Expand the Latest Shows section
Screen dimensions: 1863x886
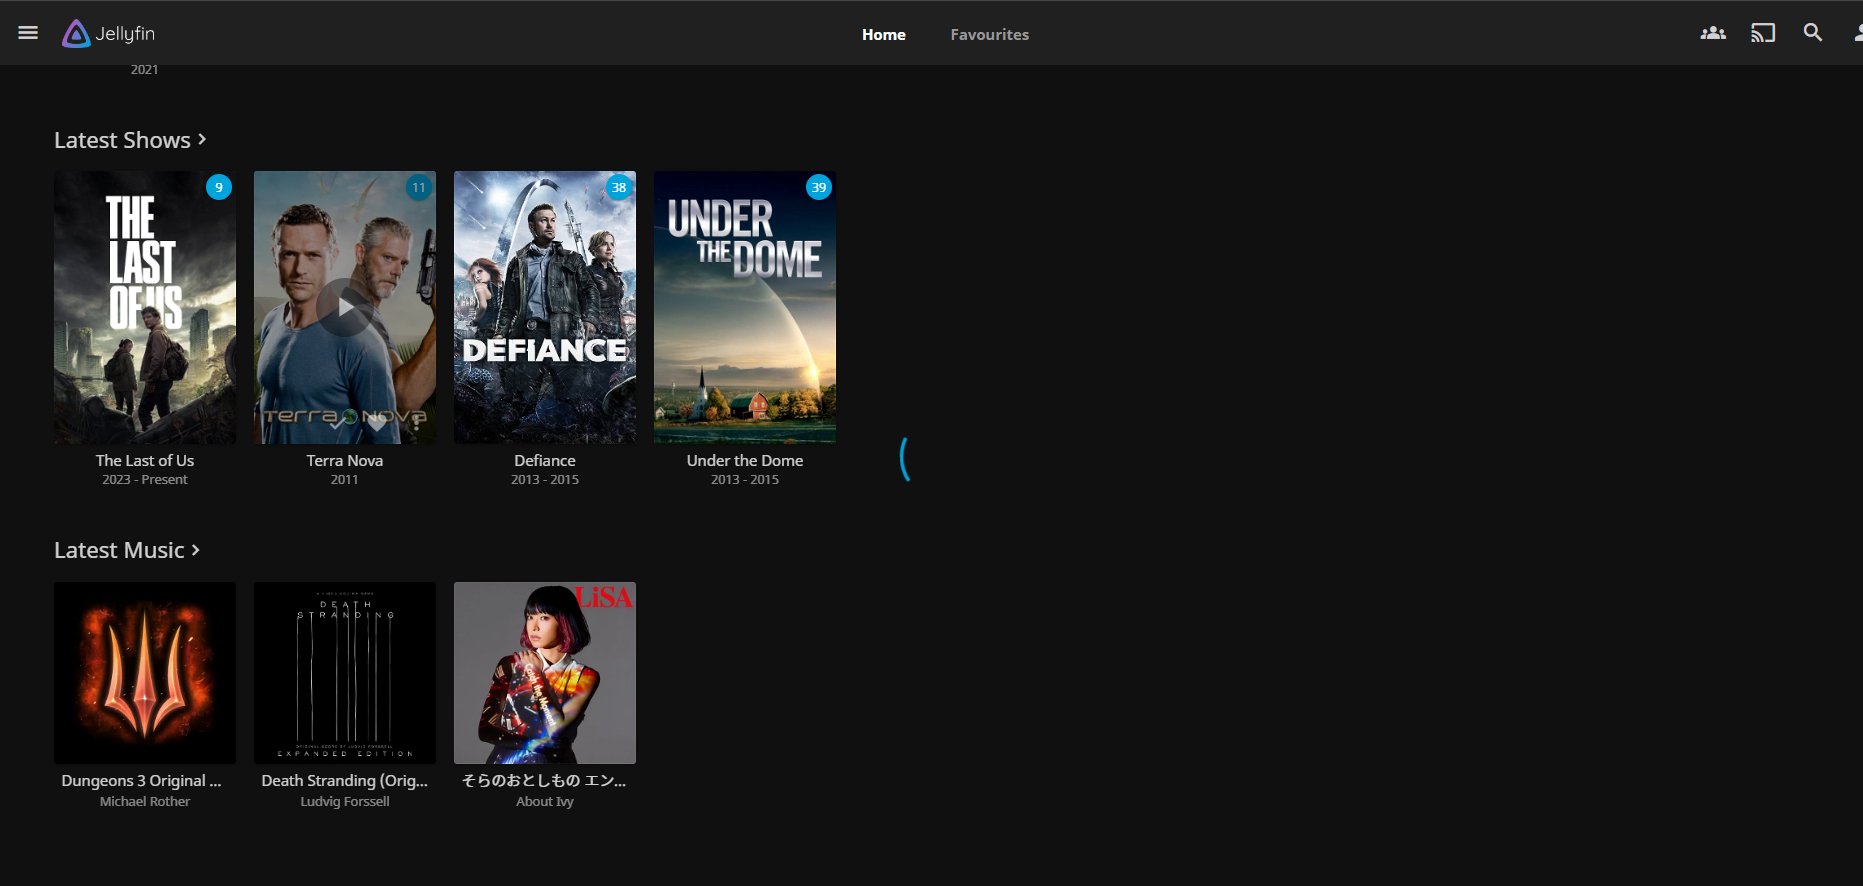point(130,140)
